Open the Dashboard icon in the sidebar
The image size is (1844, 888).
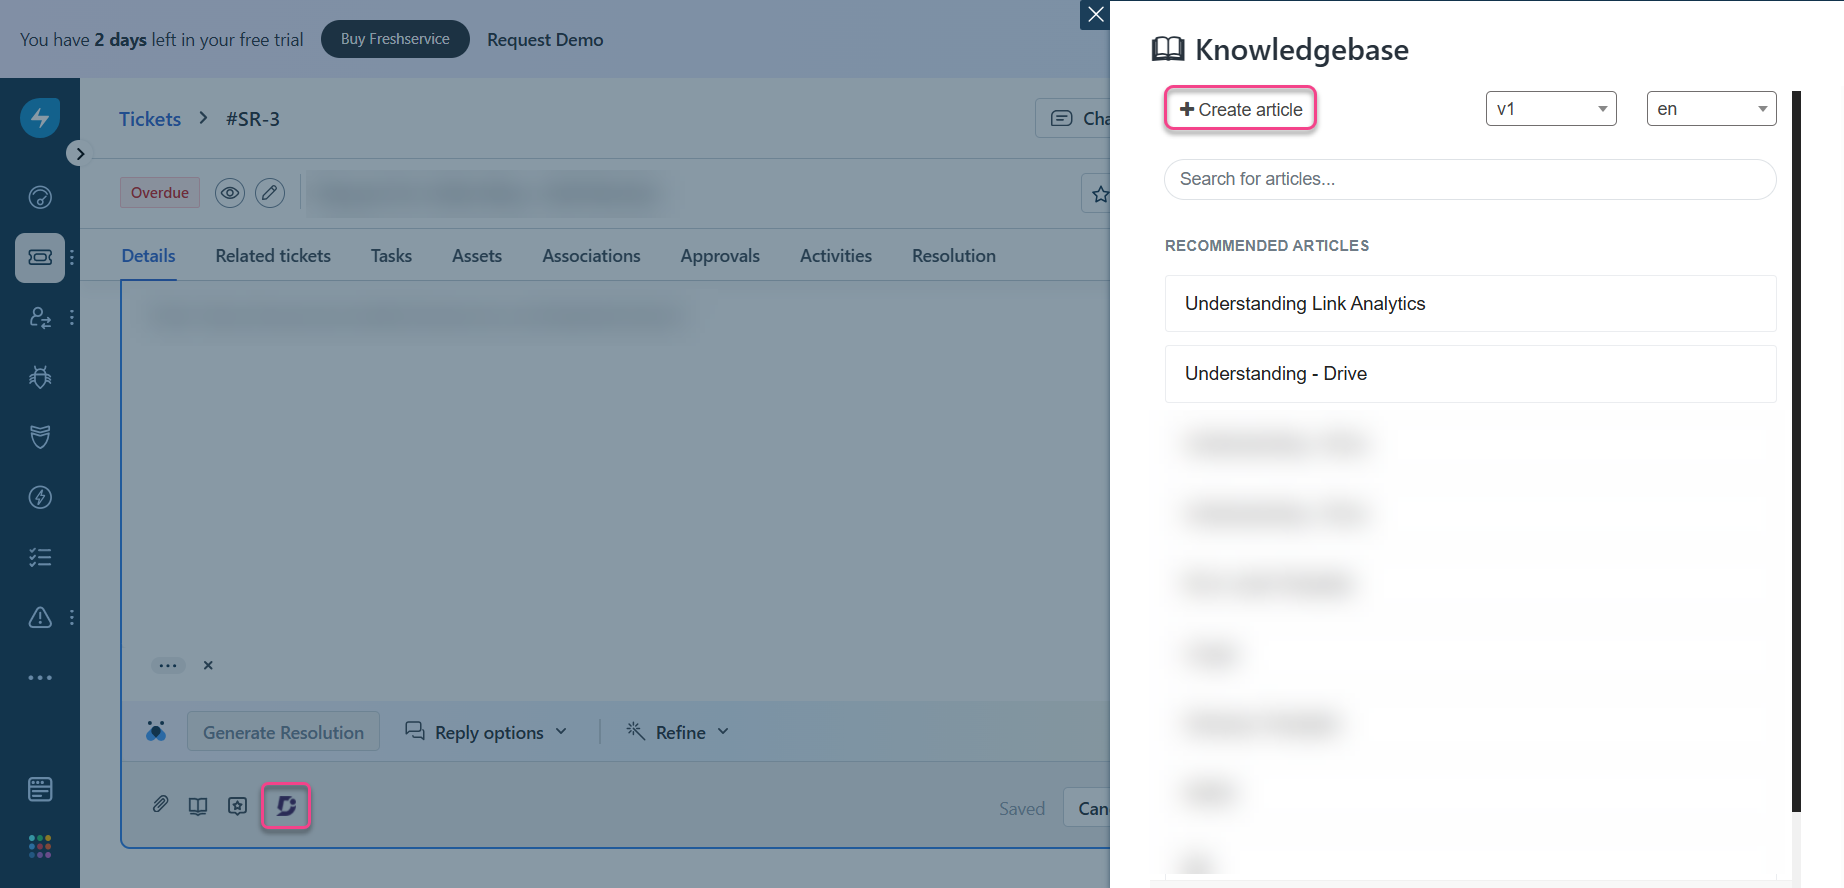40,197
